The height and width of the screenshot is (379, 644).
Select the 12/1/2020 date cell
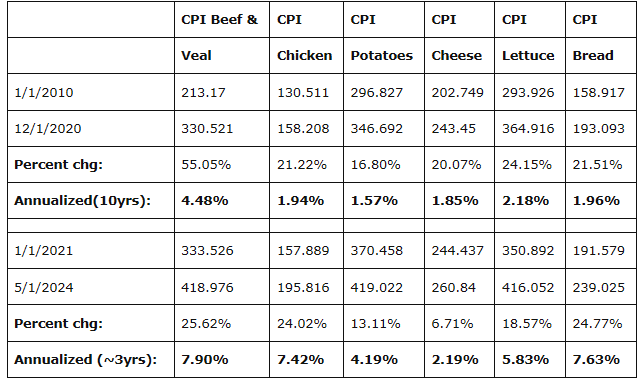click(x=91, y=129)
